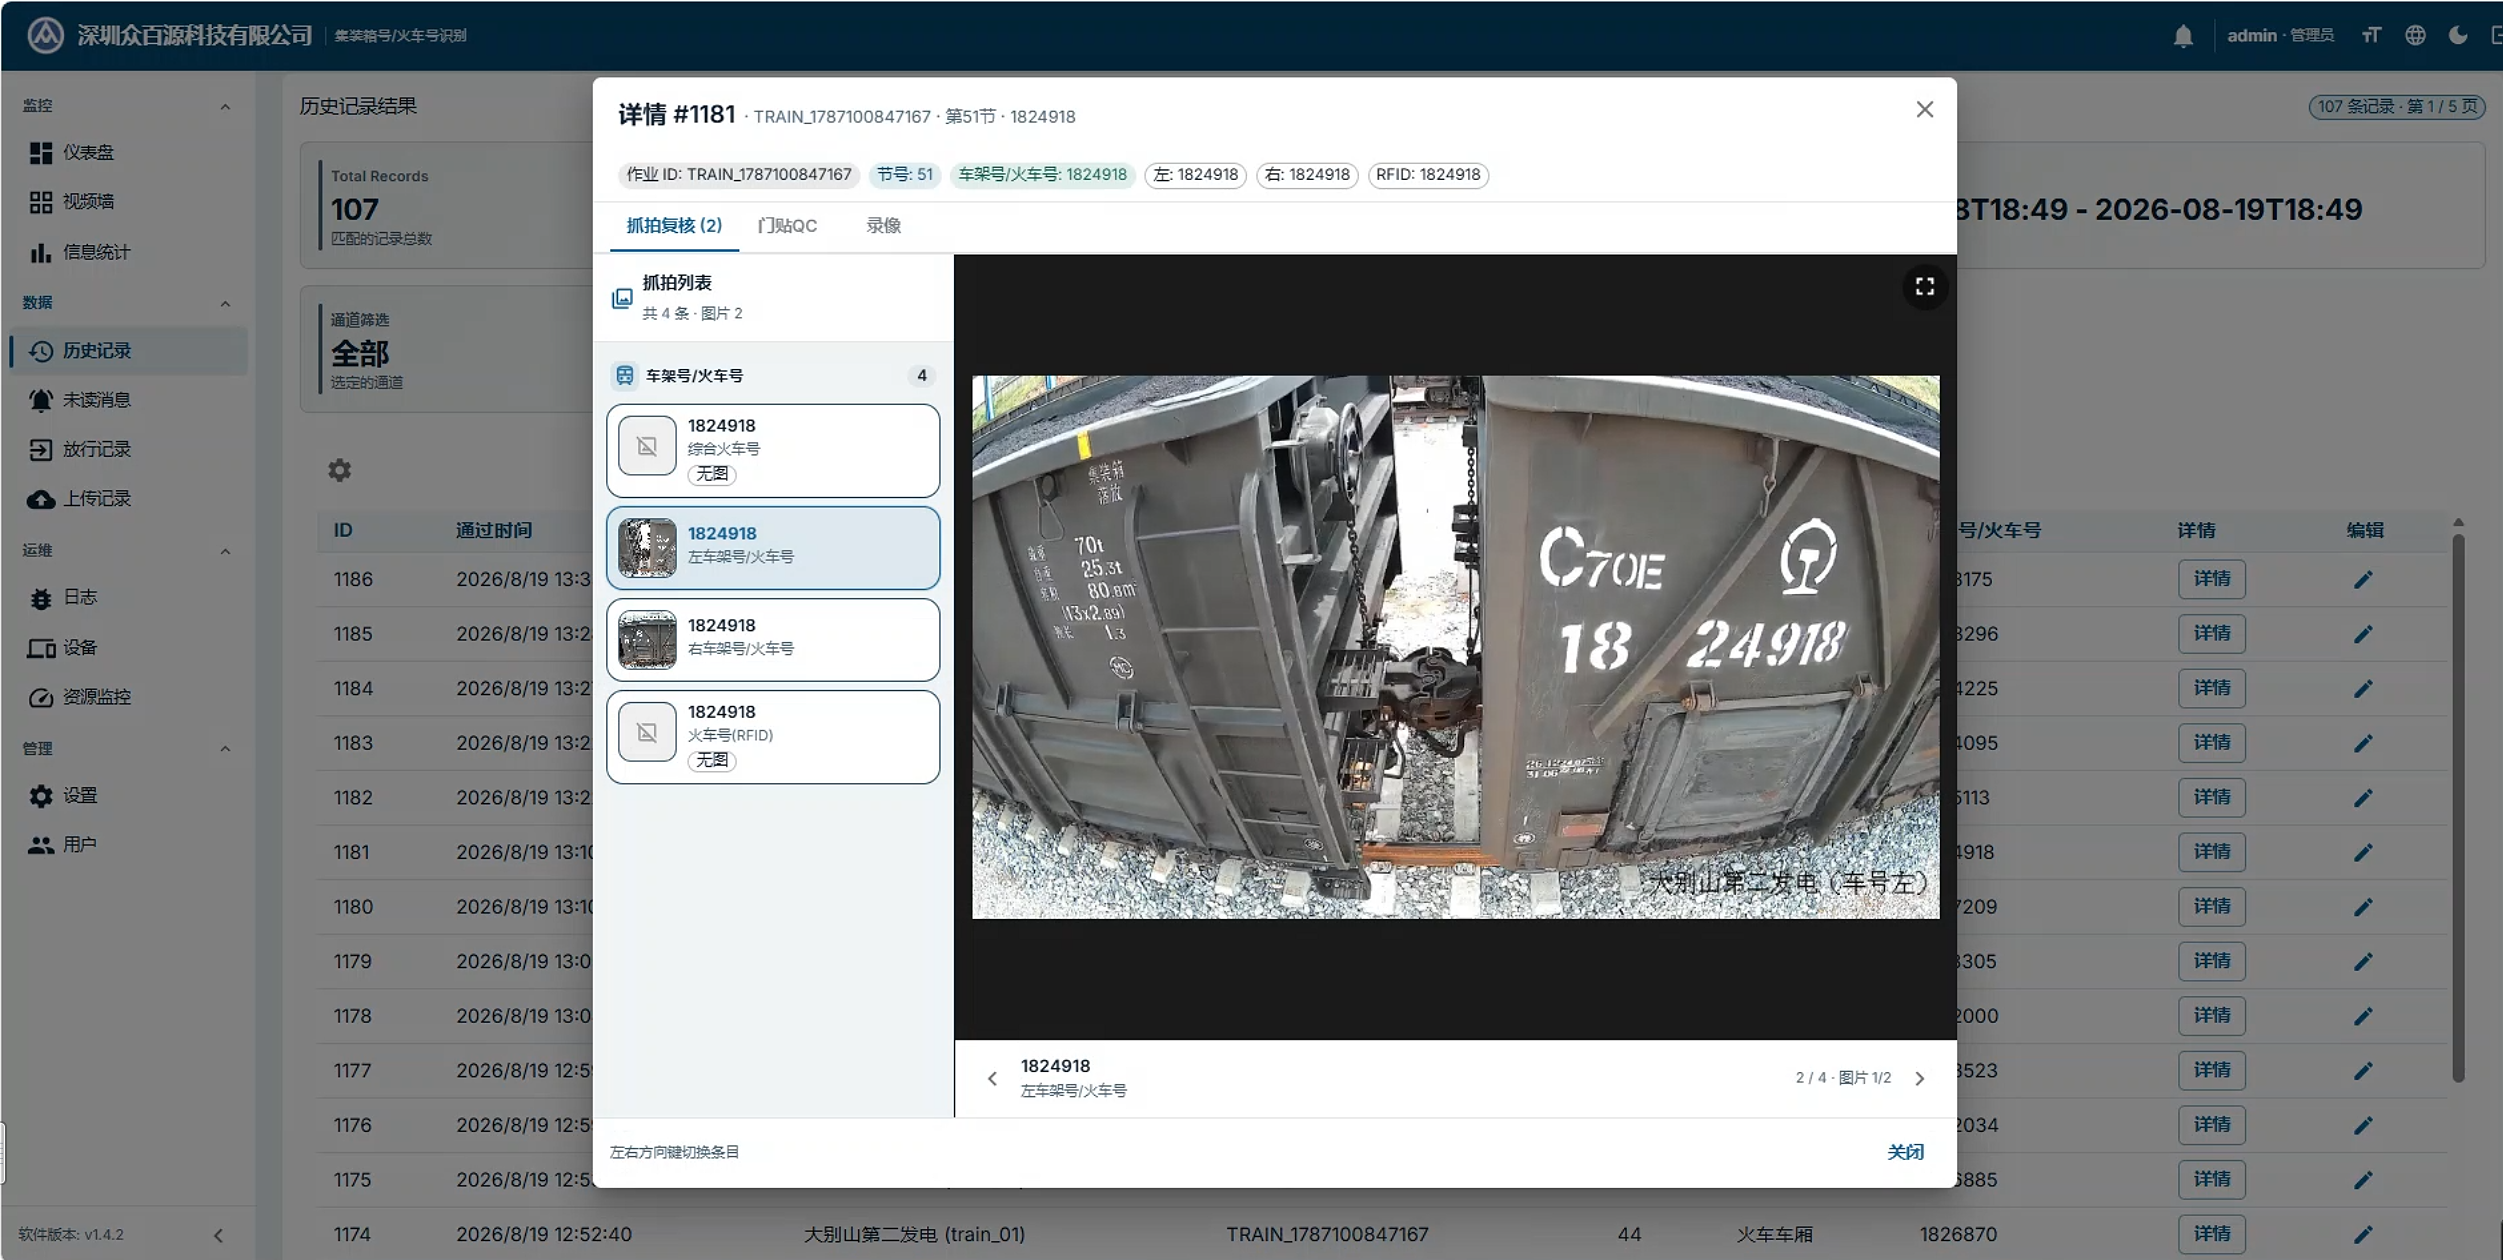
Task: Open the language globe icon
Action: point(2415,36)
